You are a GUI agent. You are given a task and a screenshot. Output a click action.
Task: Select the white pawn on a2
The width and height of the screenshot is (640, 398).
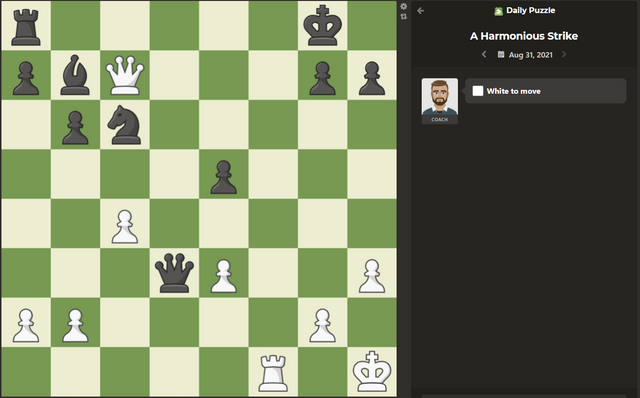coord(26,325)
